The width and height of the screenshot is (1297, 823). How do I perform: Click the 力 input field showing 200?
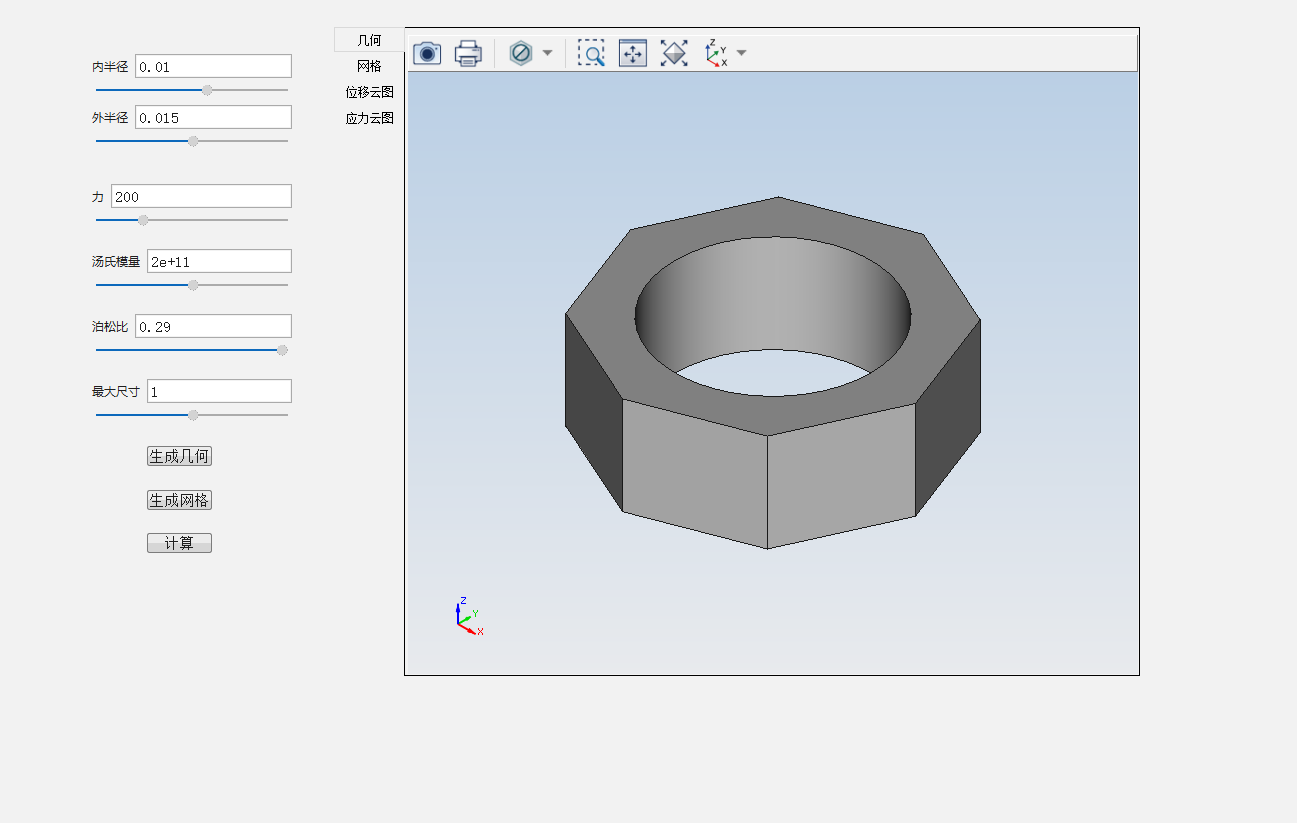tap(201, 196)
